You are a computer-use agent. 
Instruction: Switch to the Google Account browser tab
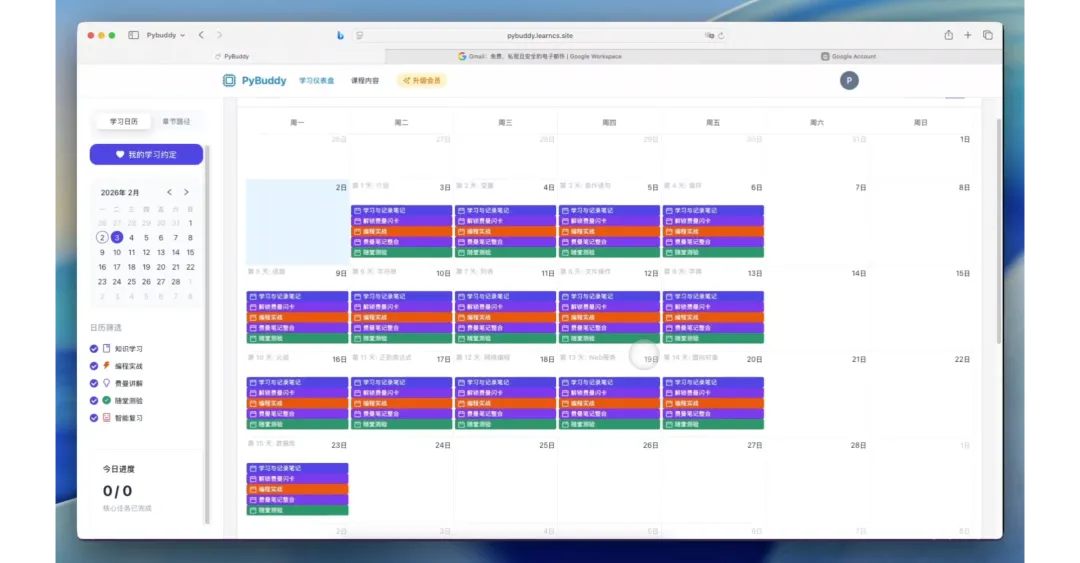[x=848, y=57]
